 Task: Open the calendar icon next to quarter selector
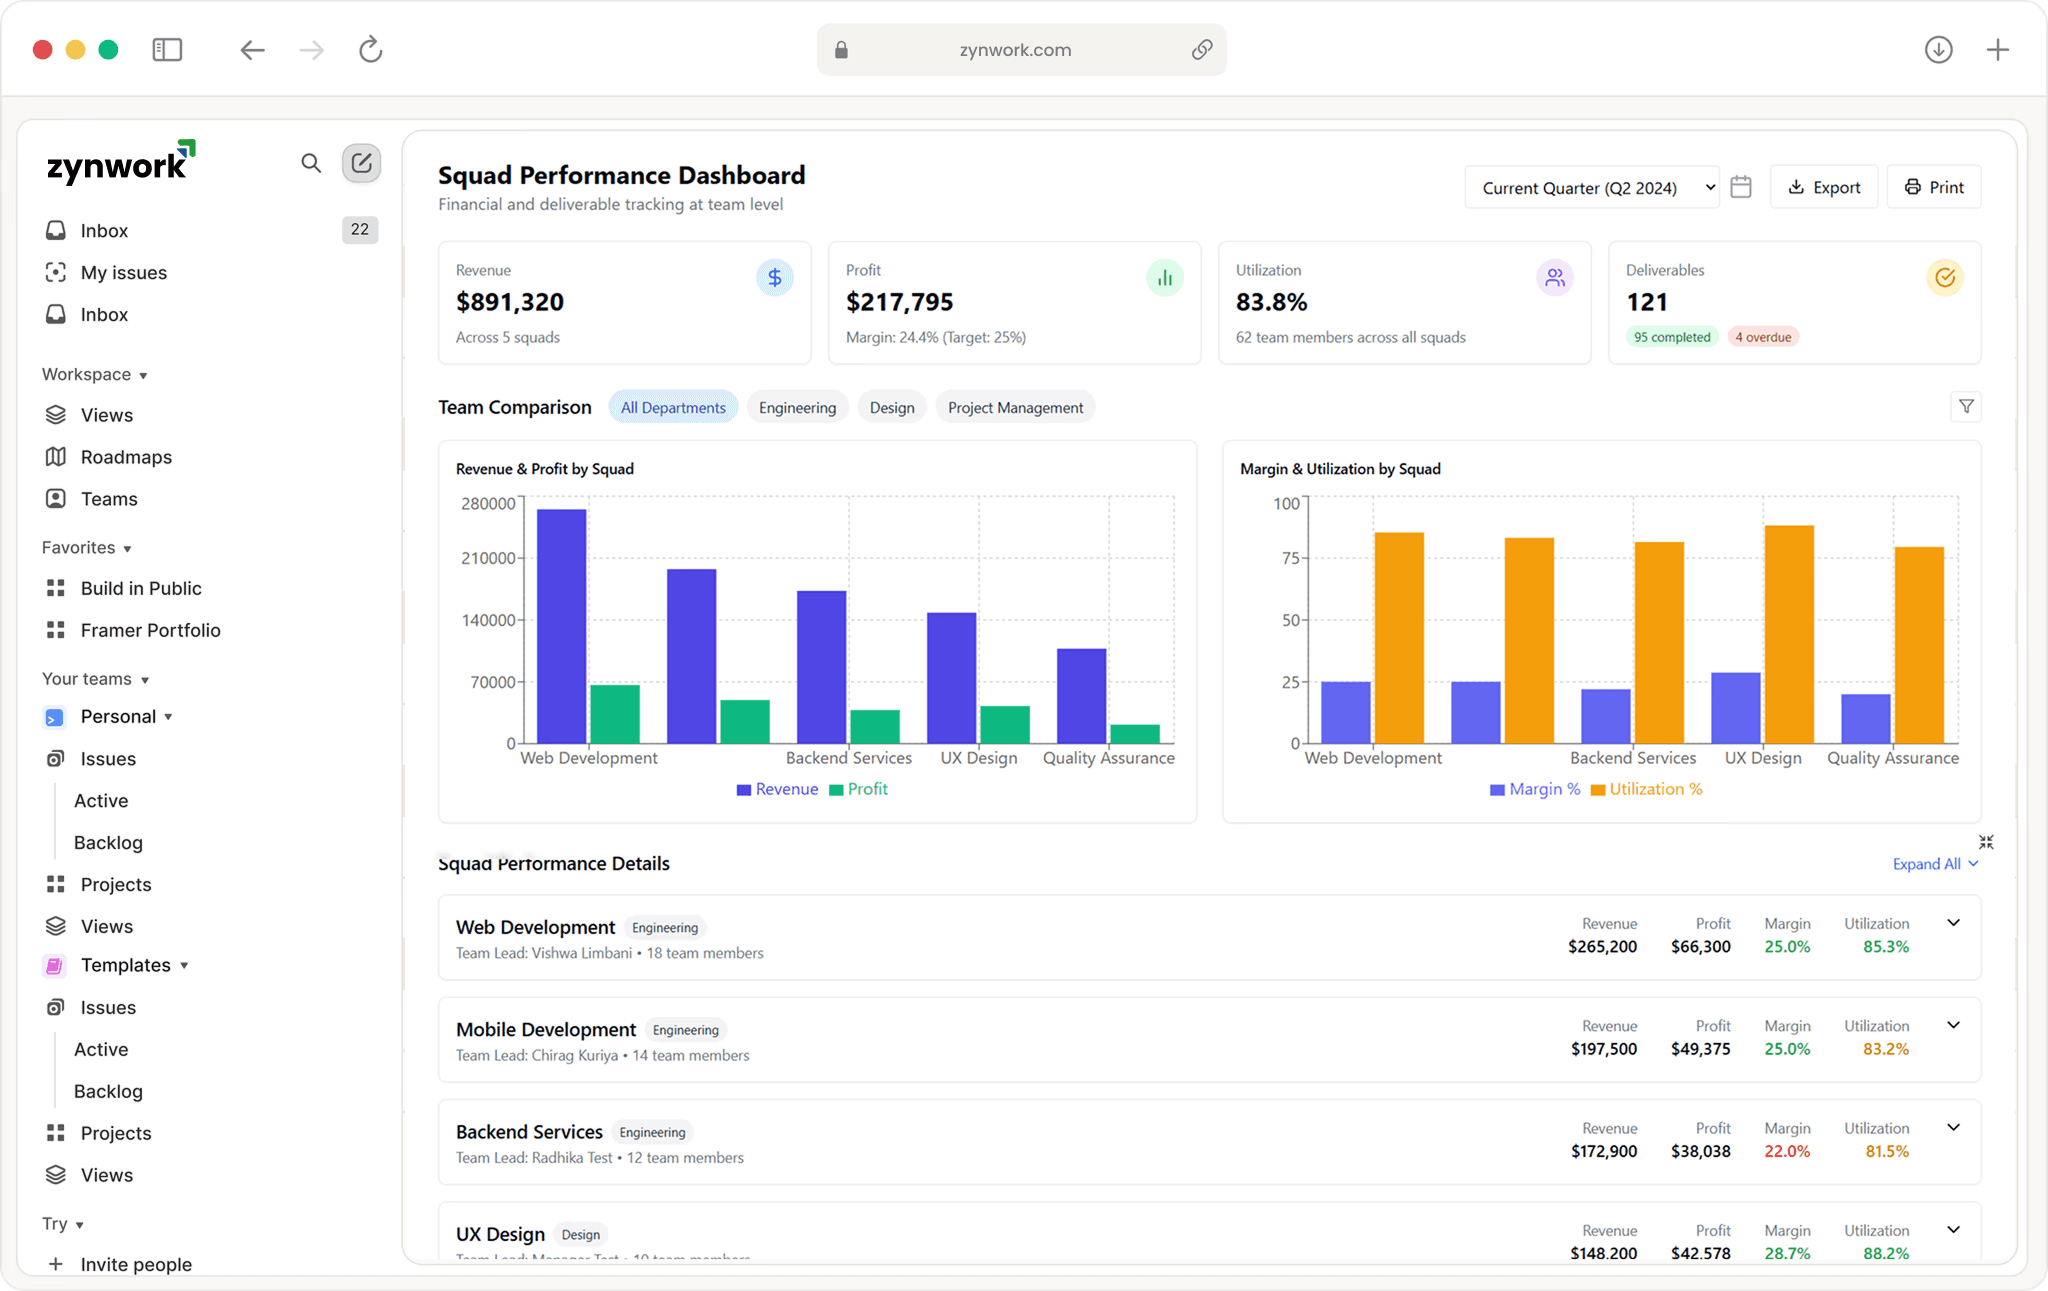pos(1741,187)
